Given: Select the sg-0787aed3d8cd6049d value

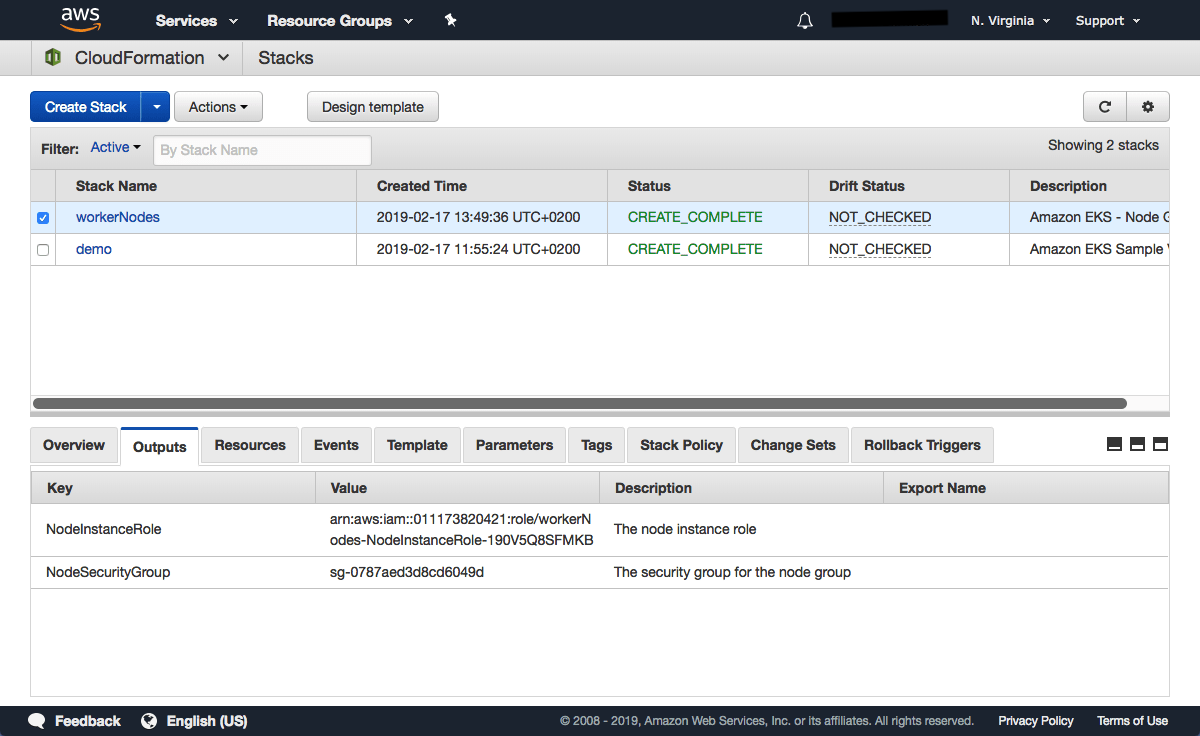Looking at the screenshot, I should point(407,572).
